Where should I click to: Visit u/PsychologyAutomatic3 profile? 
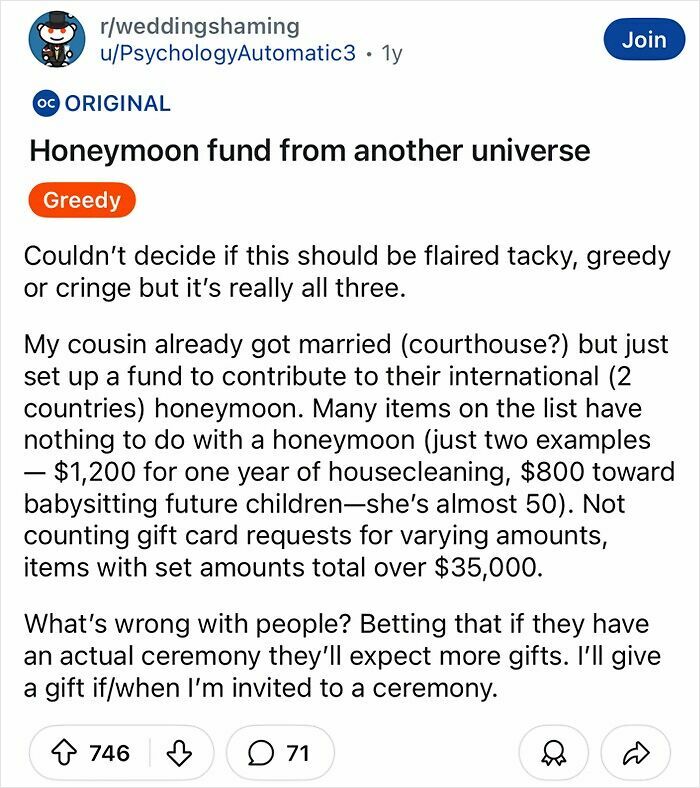228,53
